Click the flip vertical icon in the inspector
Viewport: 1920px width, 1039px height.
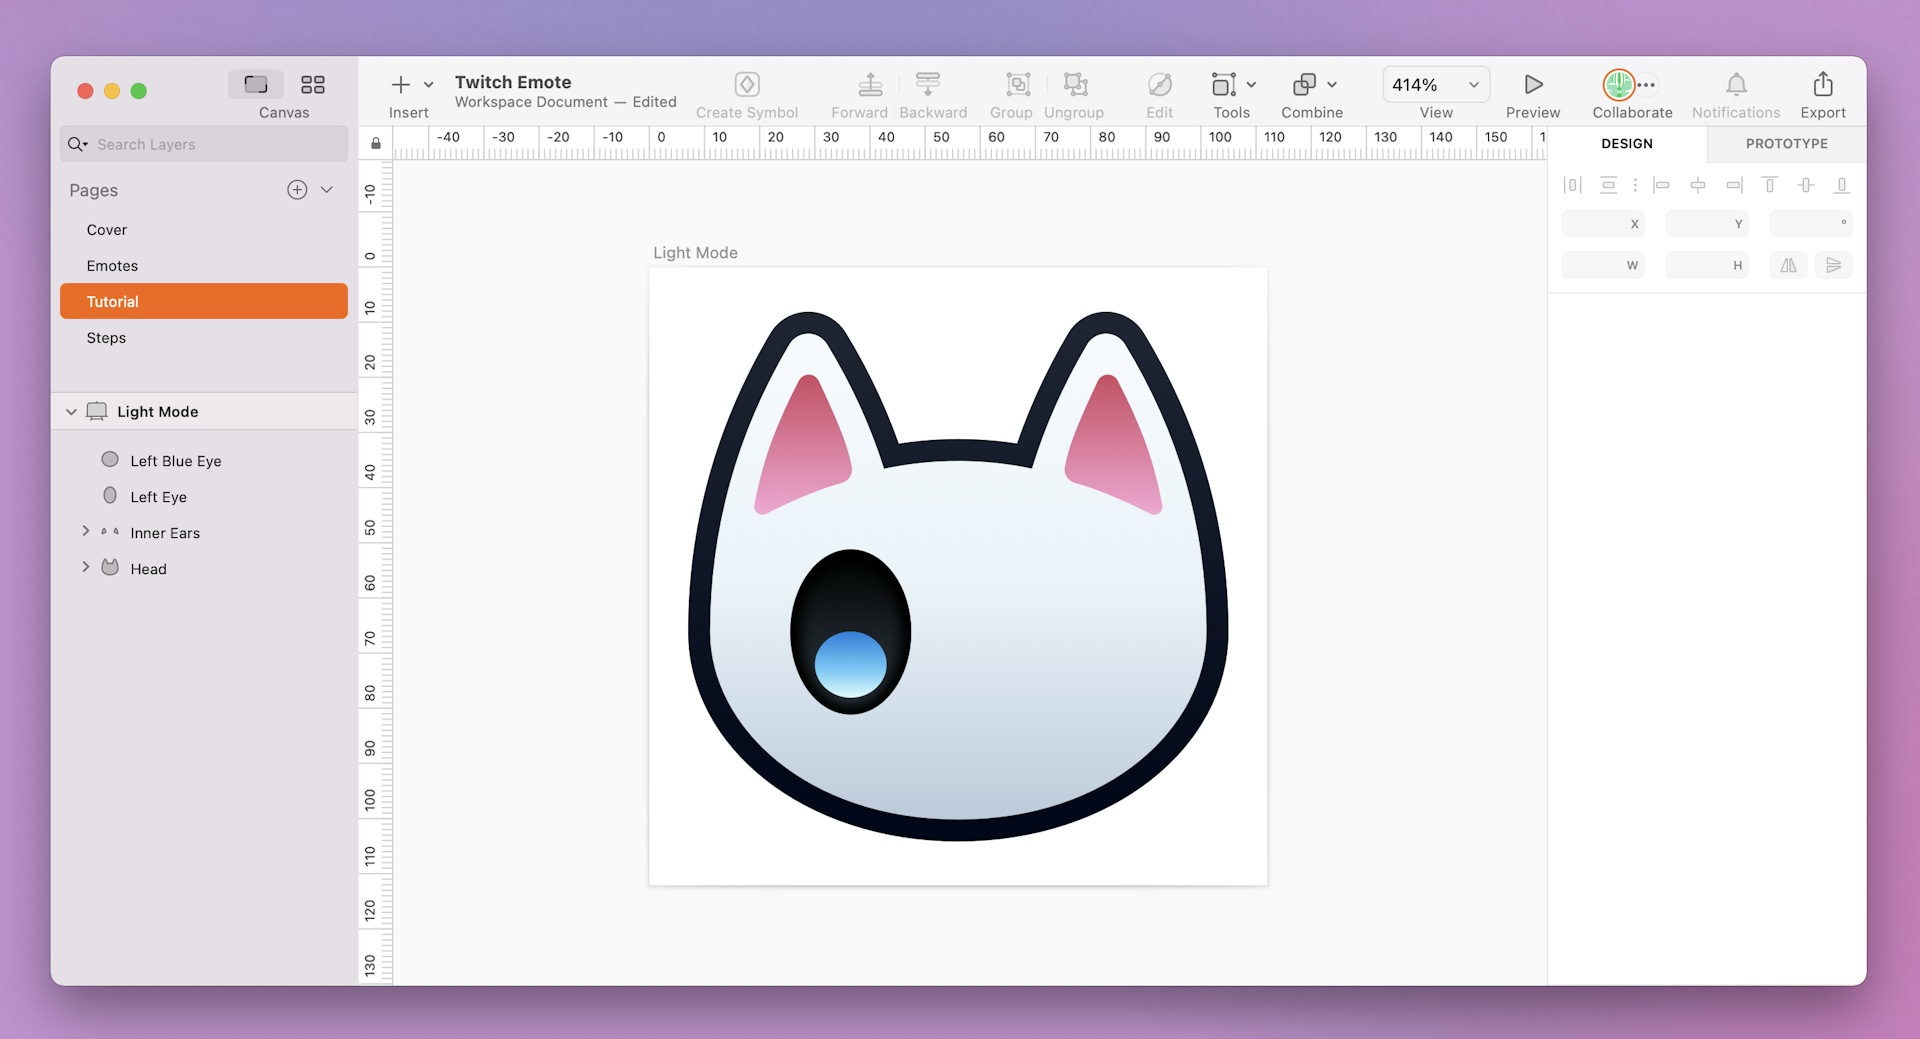click(x=1834, y=265)
